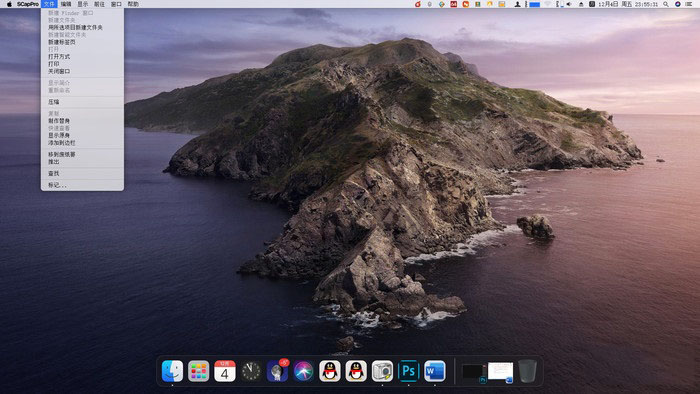This screenshot has height=394, width=700.
Task: Click the Clock icon in the Dock
Action: point(251,371)
